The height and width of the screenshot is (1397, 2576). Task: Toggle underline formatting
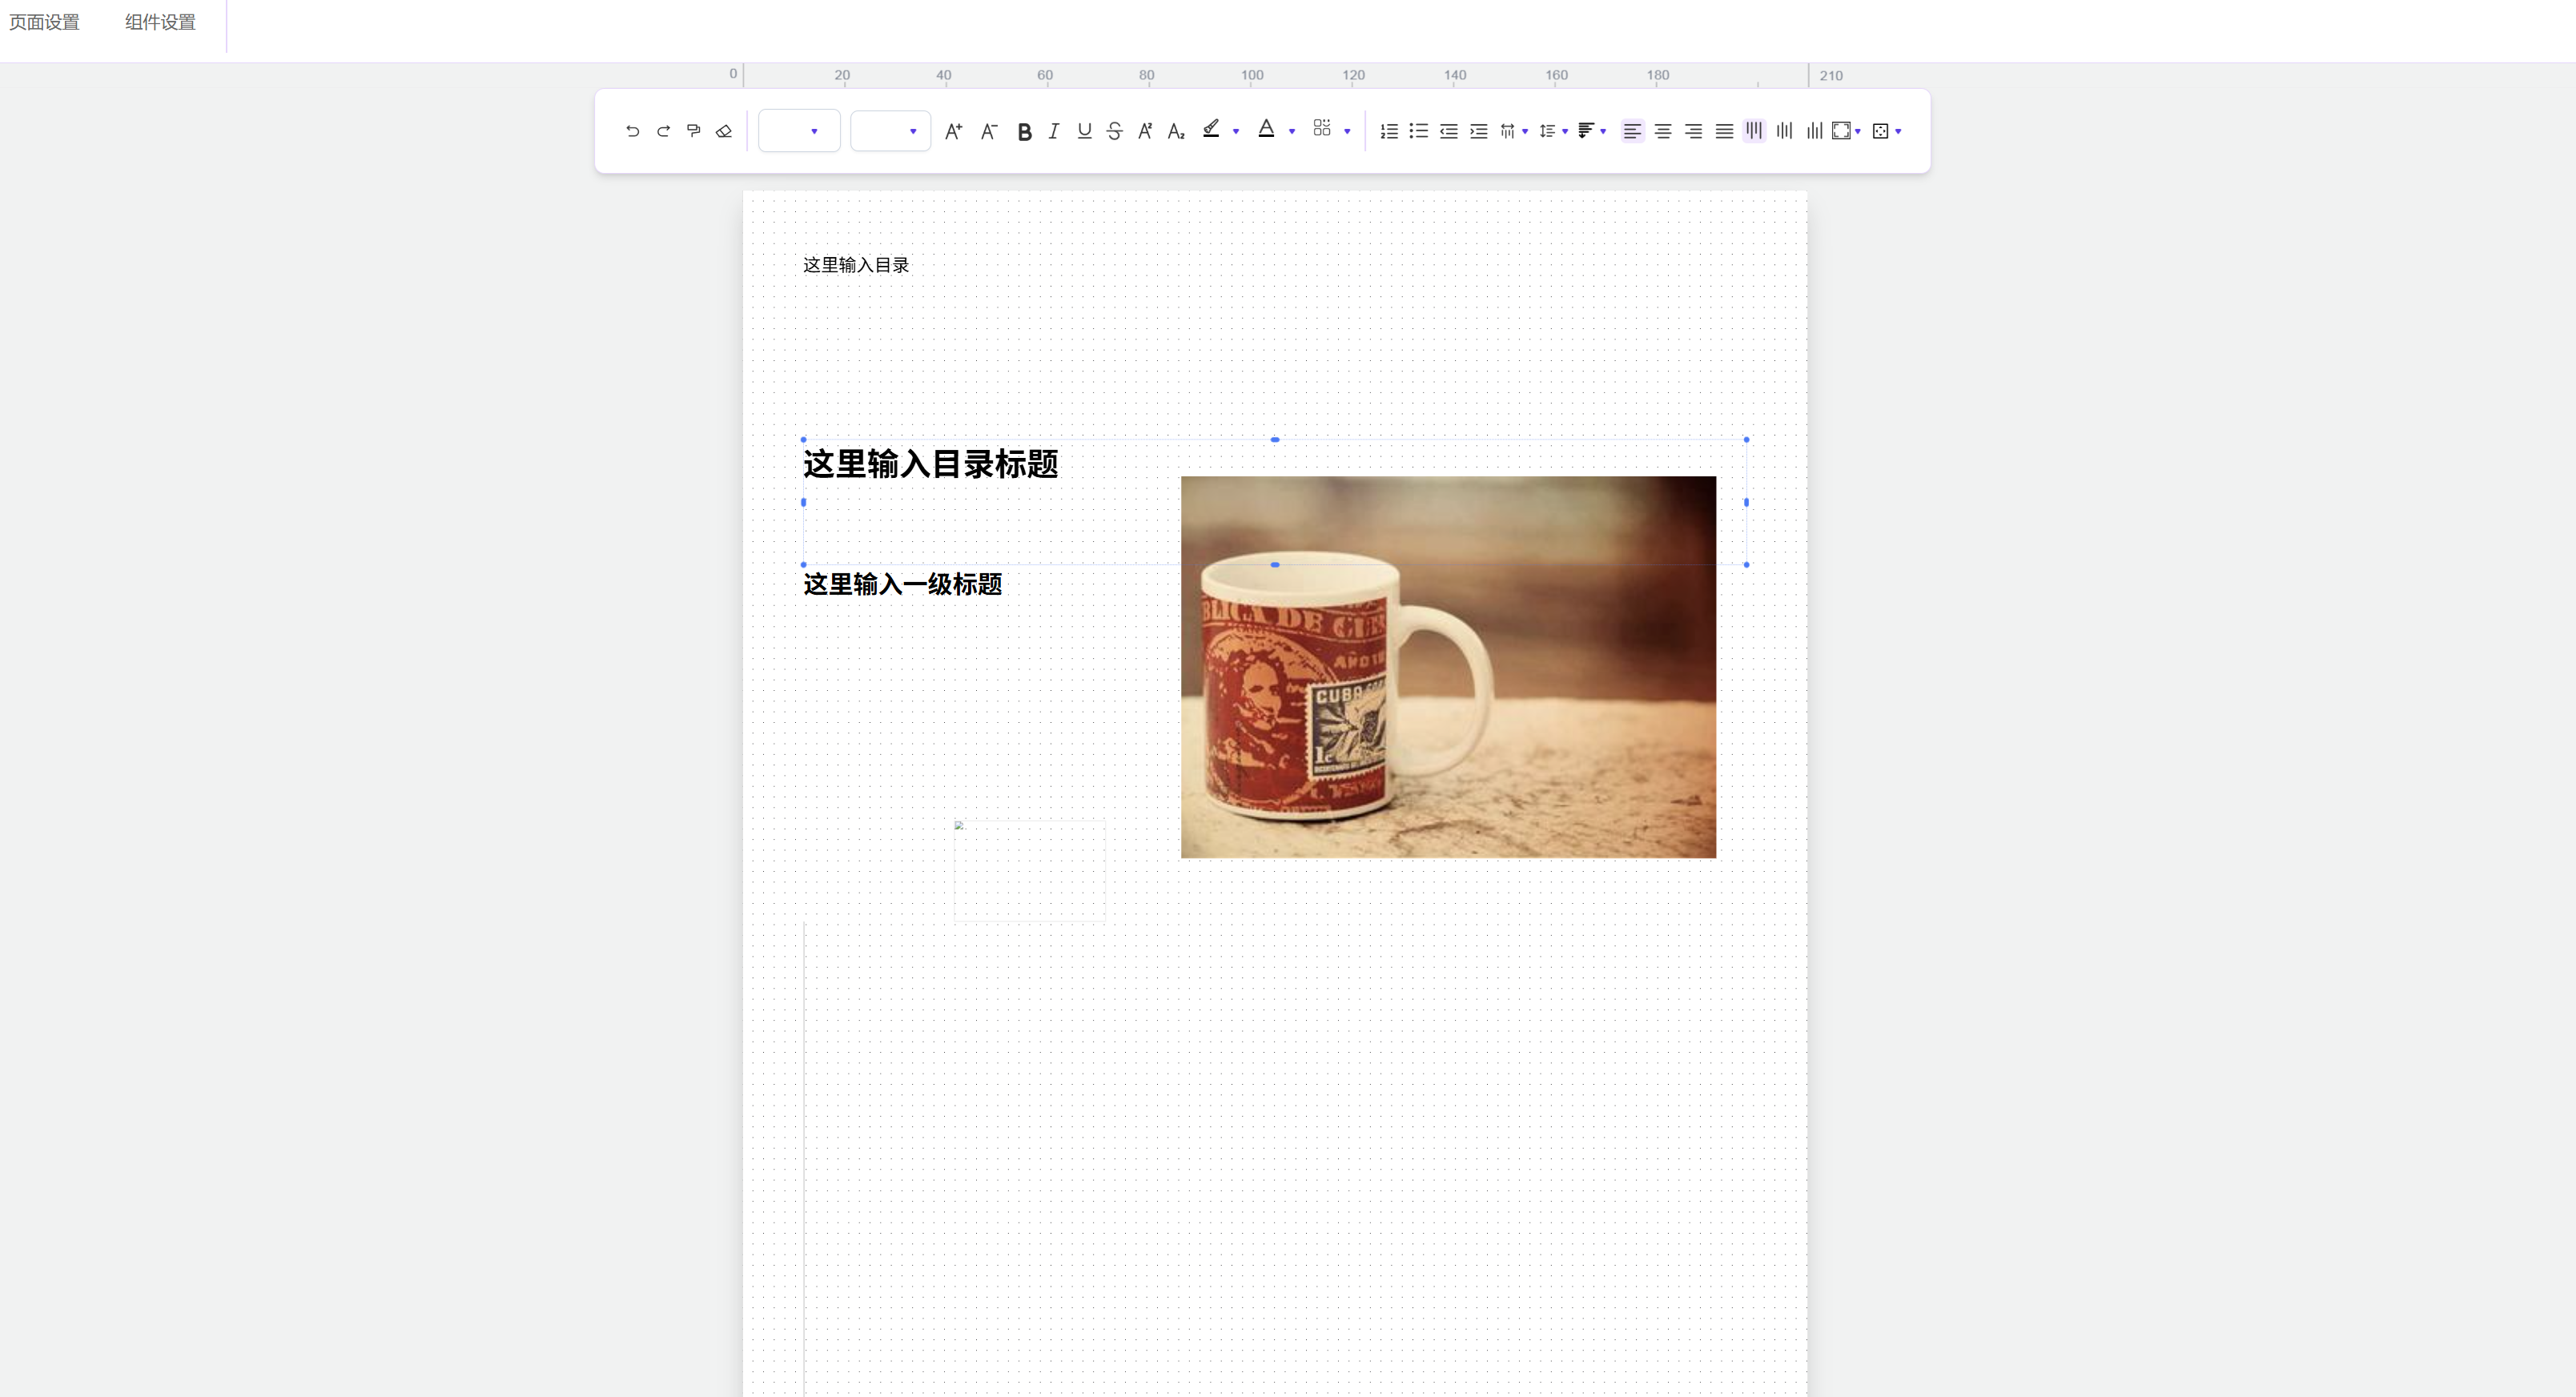pyautogui.click(x=1083, y=131)
